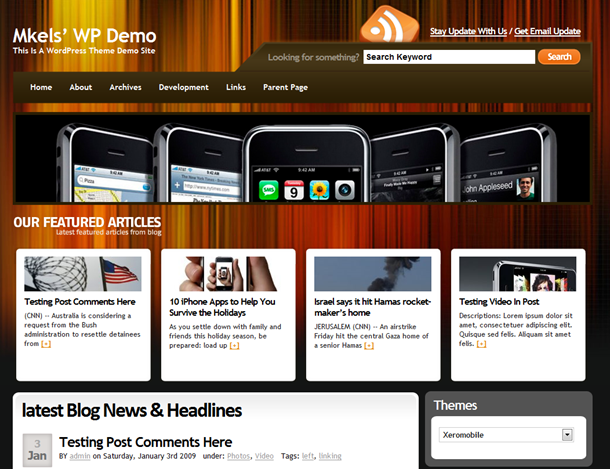
Task: Click the linking tag link
Action: (x=330, y=456)
